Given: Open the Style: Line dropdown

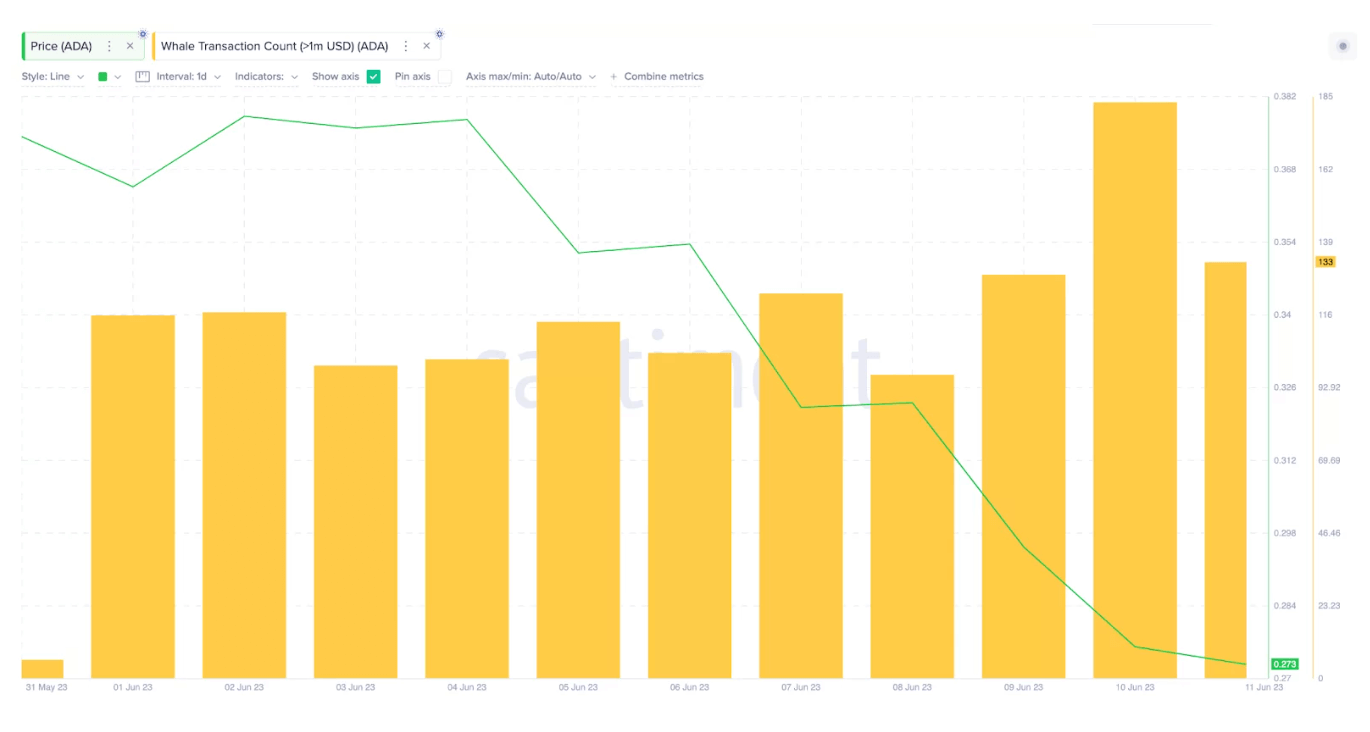Looking at the screenshot, I should coord(52,76).
